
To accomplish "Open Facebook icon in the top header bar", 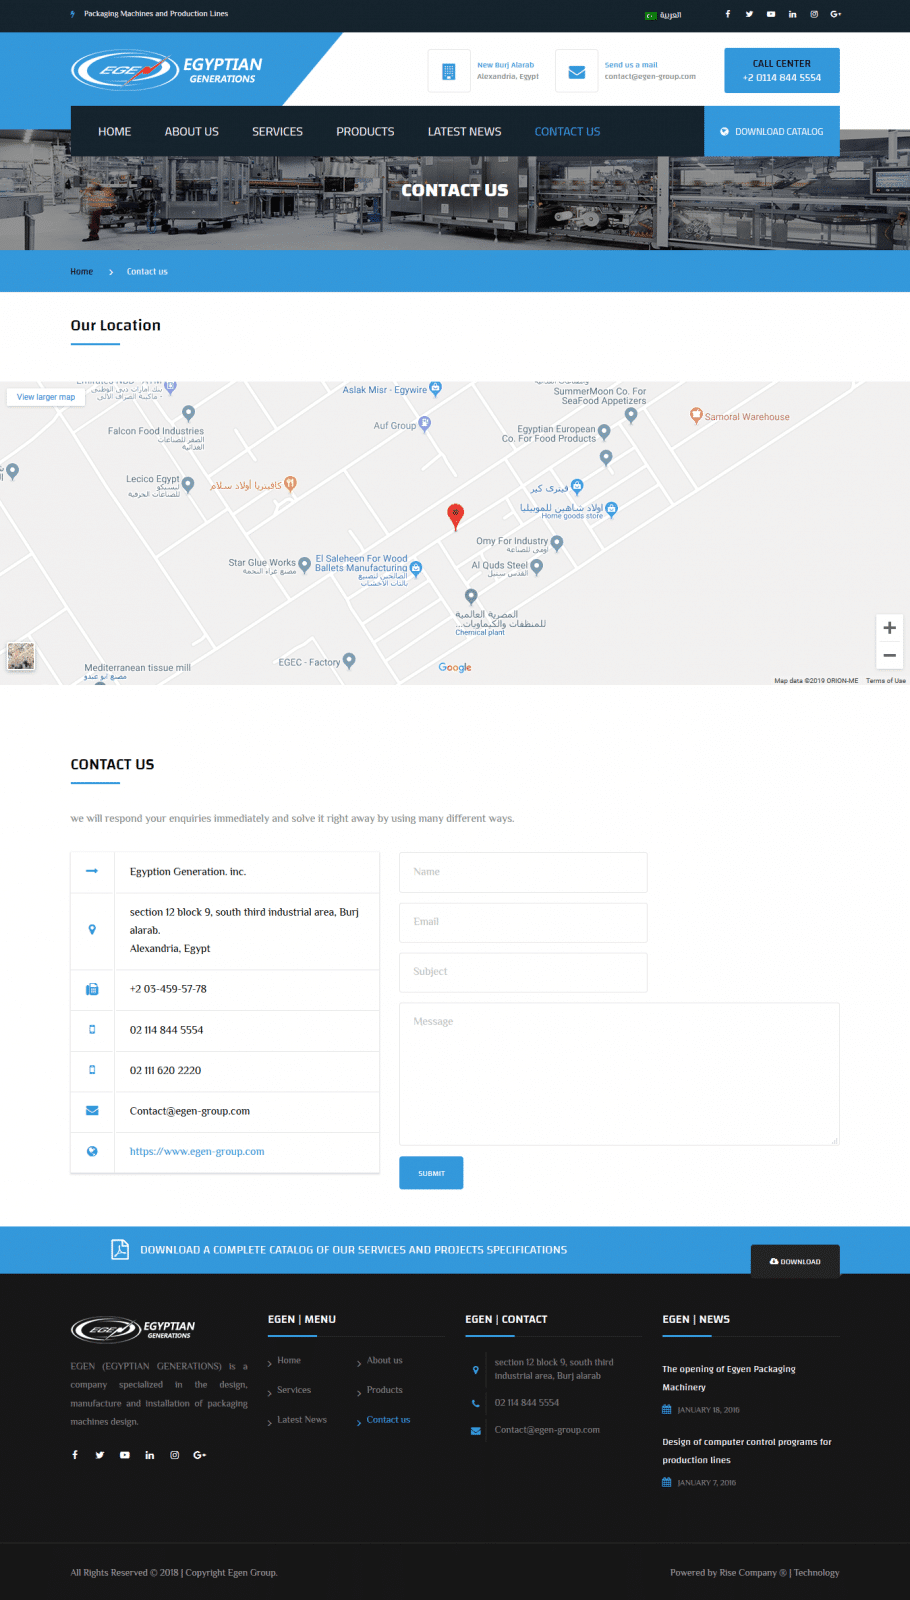I will coord(727,14).
